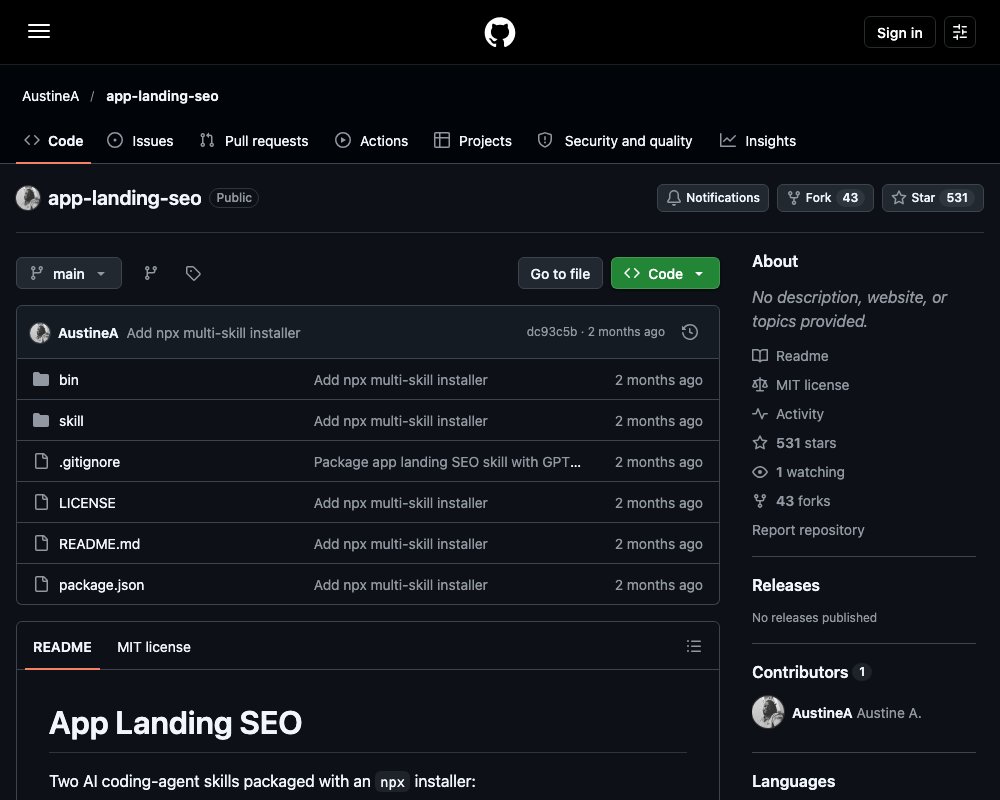The height and width of the screenshot is (800, 1000).
Task: Switch to the Issues tab
Action: (x=140, y=141)
